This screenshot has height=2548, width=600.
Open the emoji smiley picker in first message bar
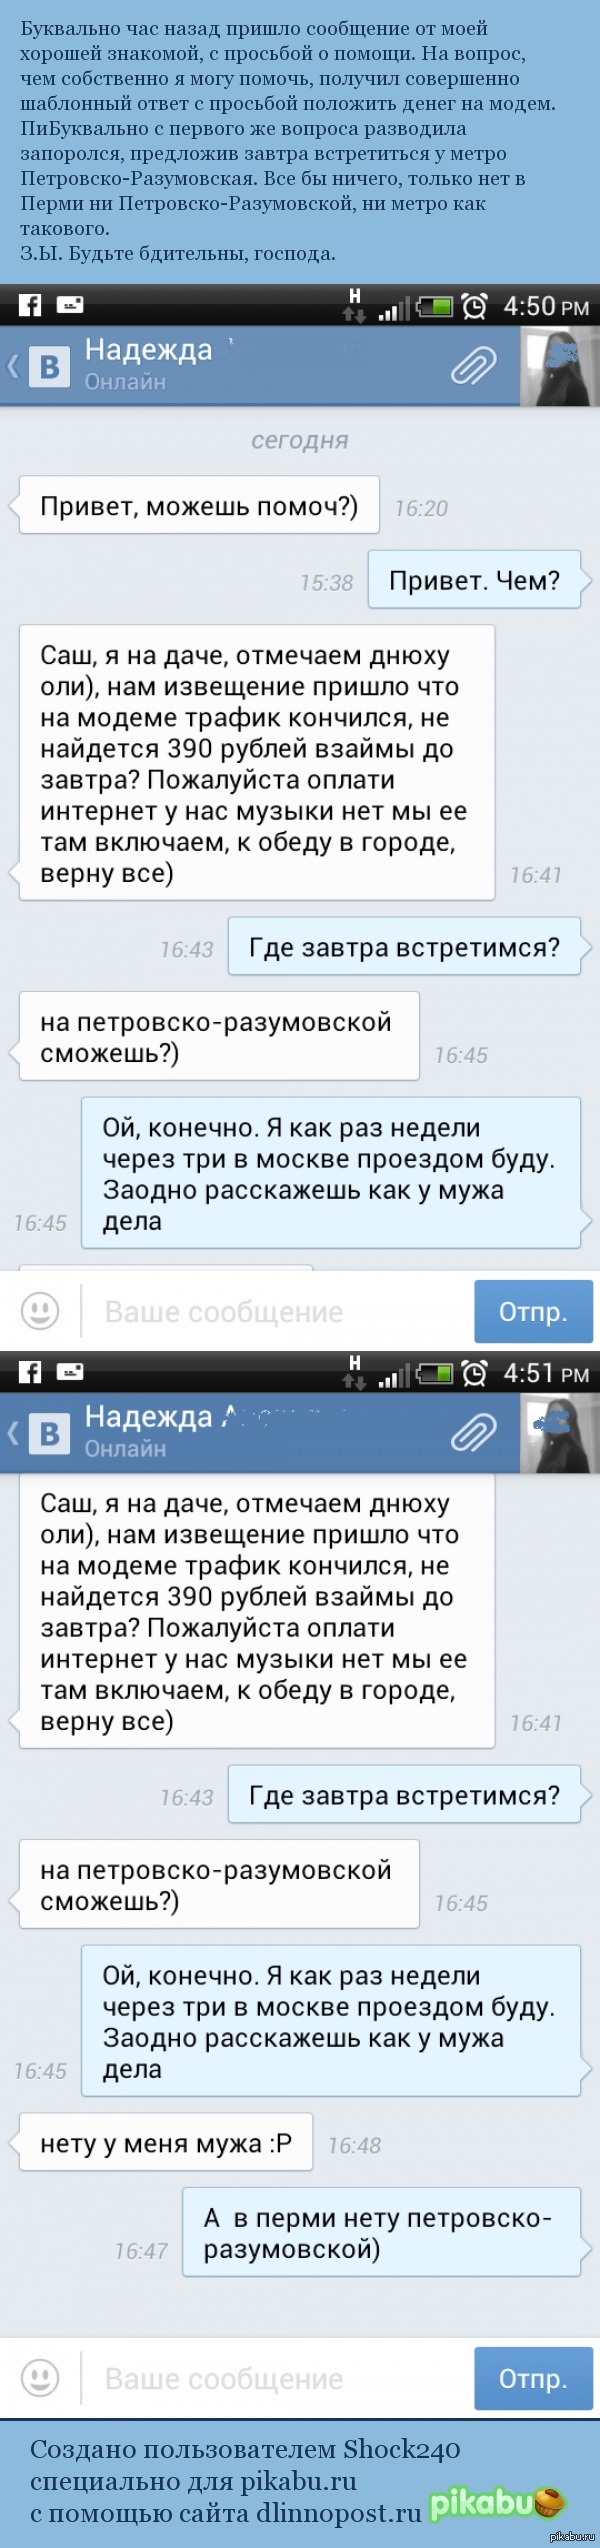40,1311
